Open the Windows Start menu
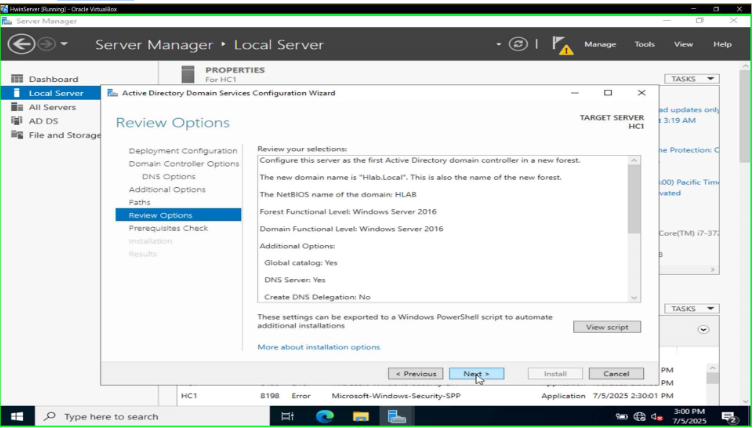This screenshot has width=754, height=428. coord(17,416)
